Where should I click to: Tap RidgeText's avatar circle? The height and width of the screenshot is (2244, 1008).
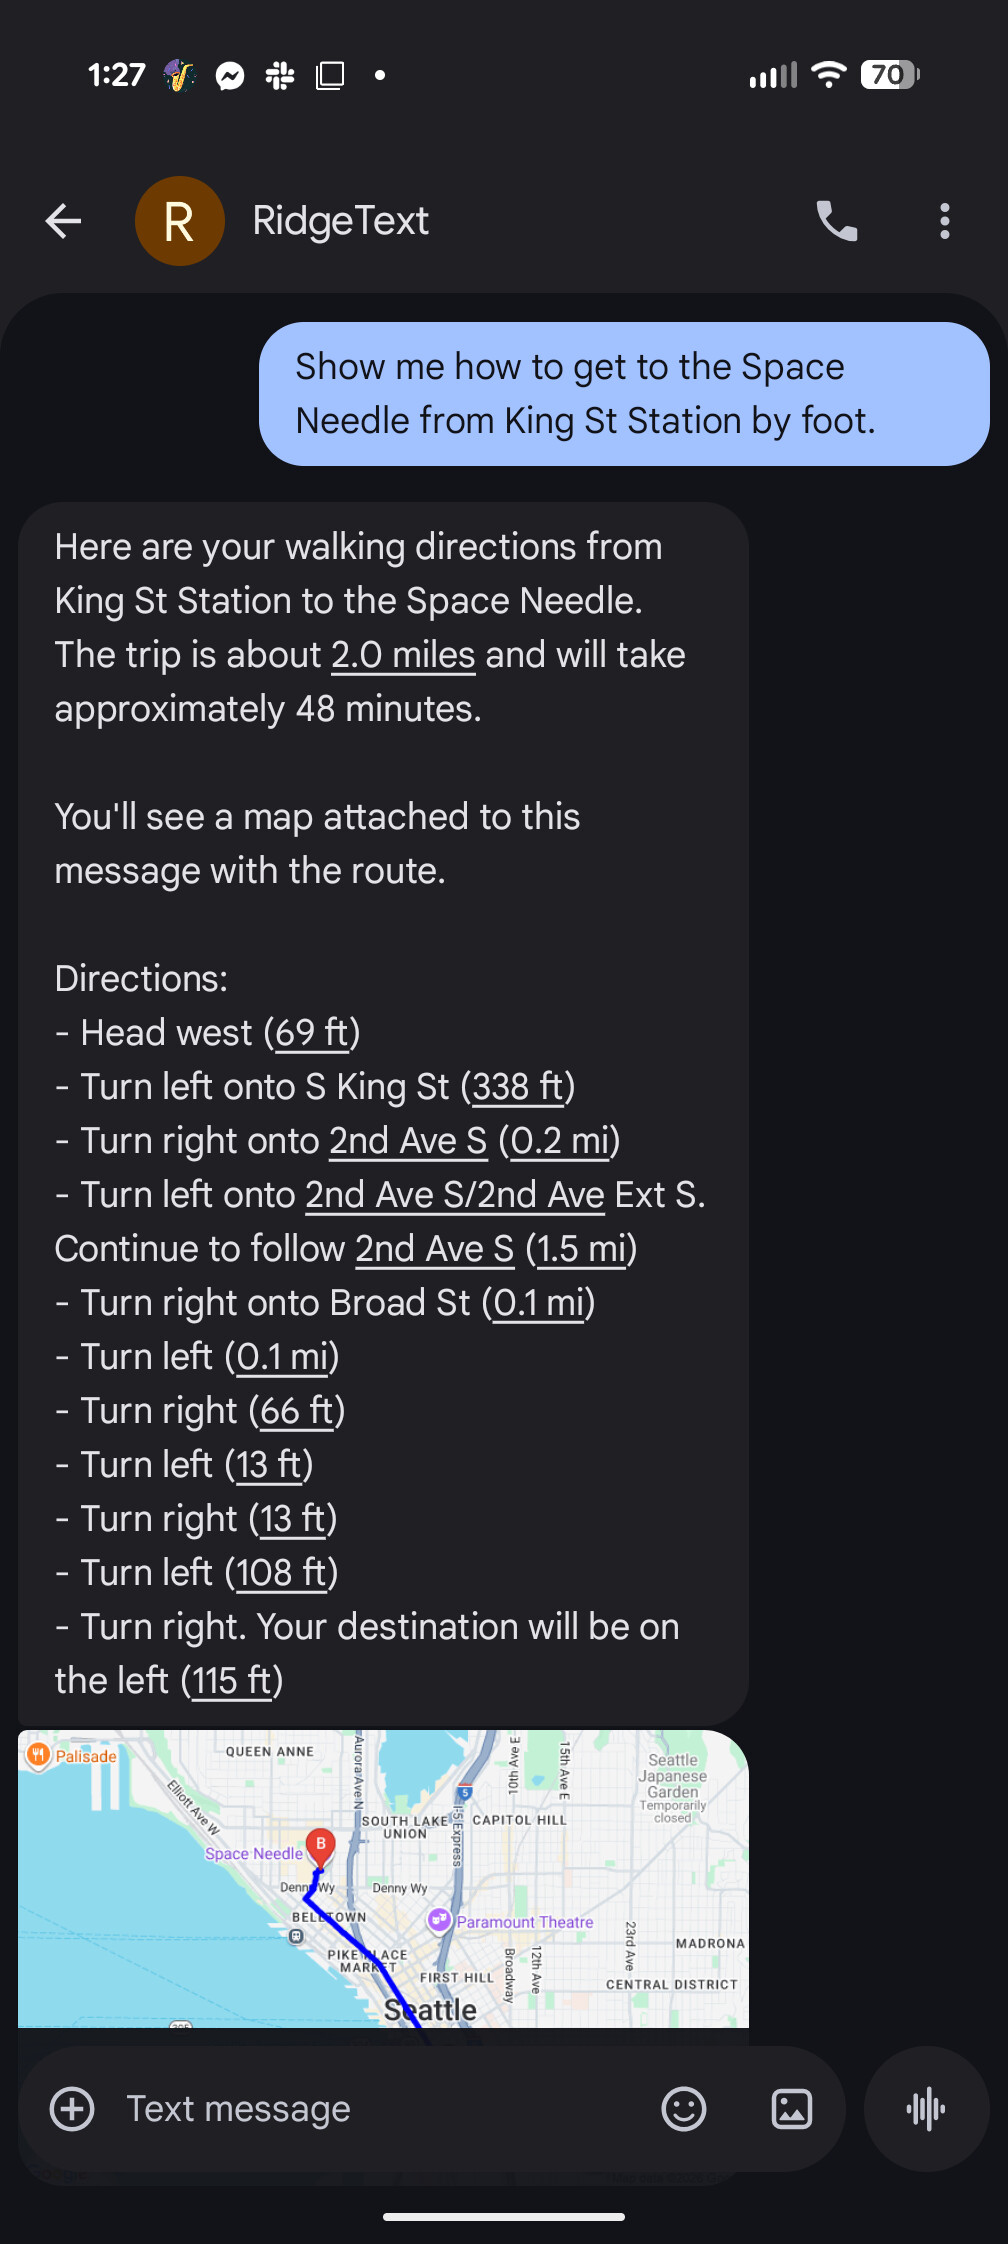(180, 221)
